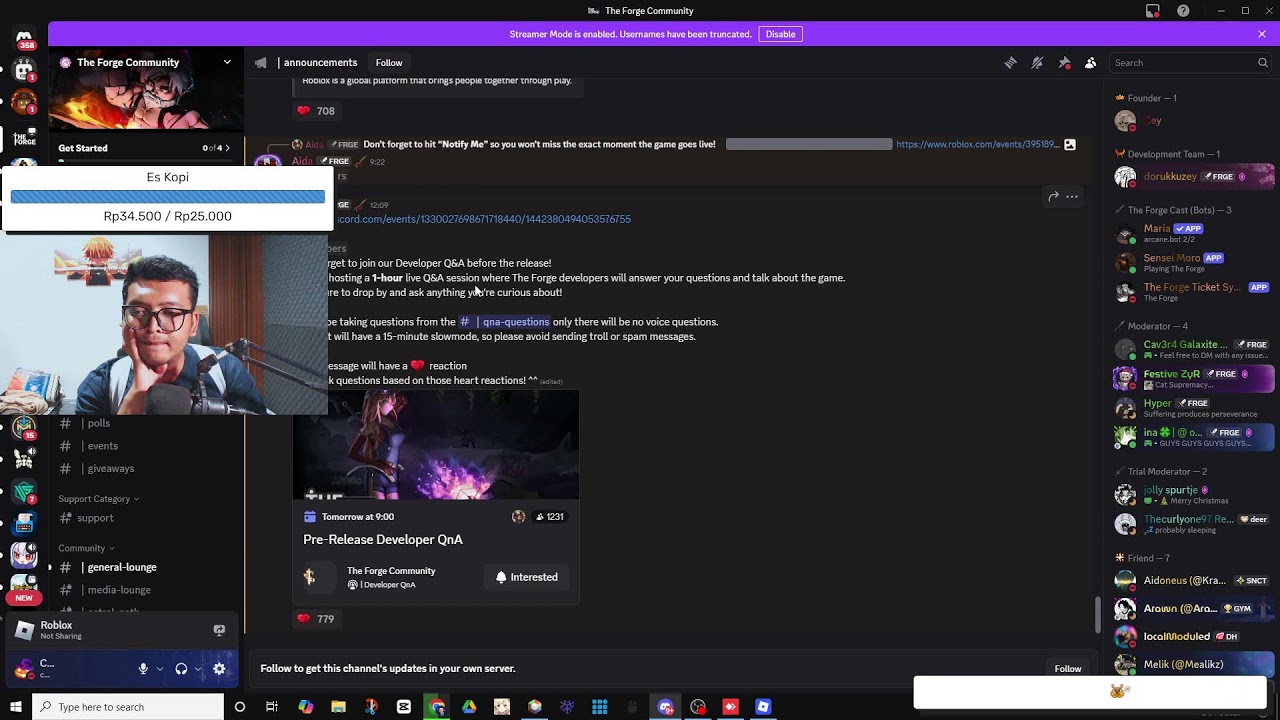This screenshot has height=720, width=1280.
Task: Open localModuled member entry
Action: point(1194,636)
